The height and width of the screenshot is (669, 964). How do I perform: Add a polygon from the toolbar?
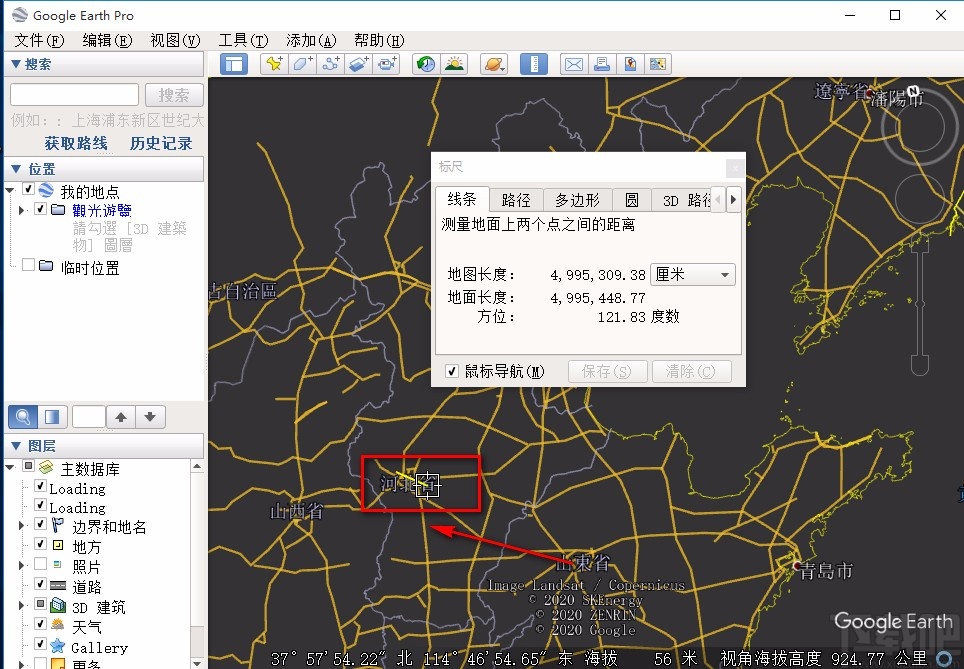click(x=302, y=64)
